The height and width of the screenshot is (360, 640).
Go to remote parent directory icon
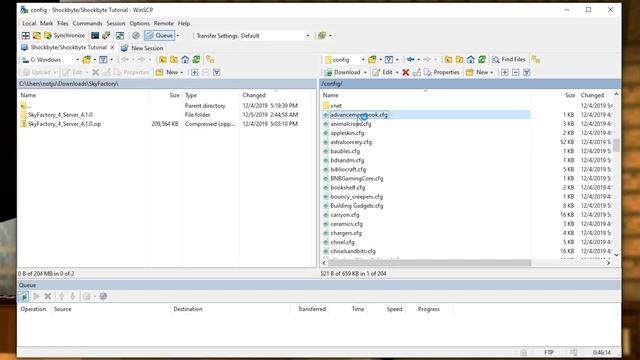click(448, 60)
